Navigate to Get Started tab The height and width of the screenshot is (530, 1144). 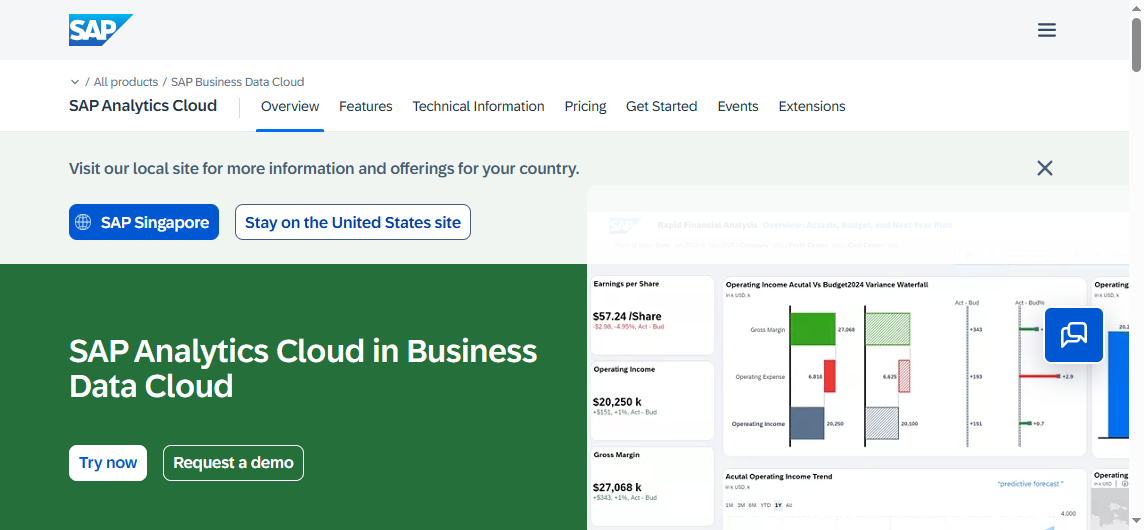(x=661, y=106)
